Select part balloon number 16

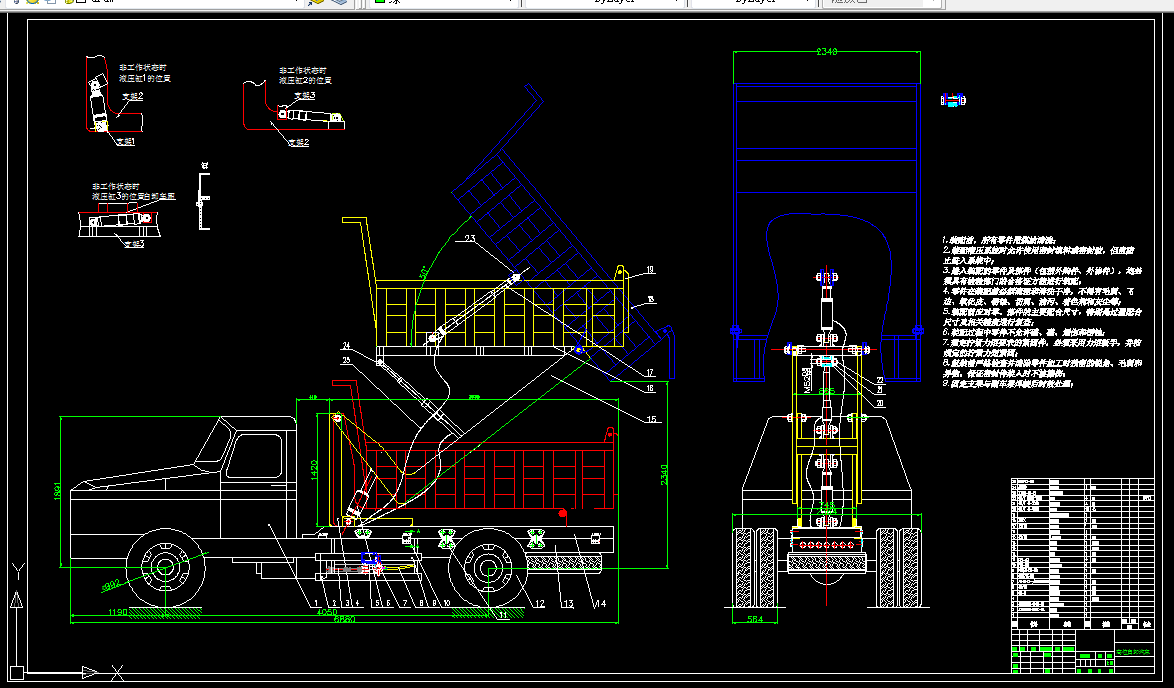coord(650,388)
